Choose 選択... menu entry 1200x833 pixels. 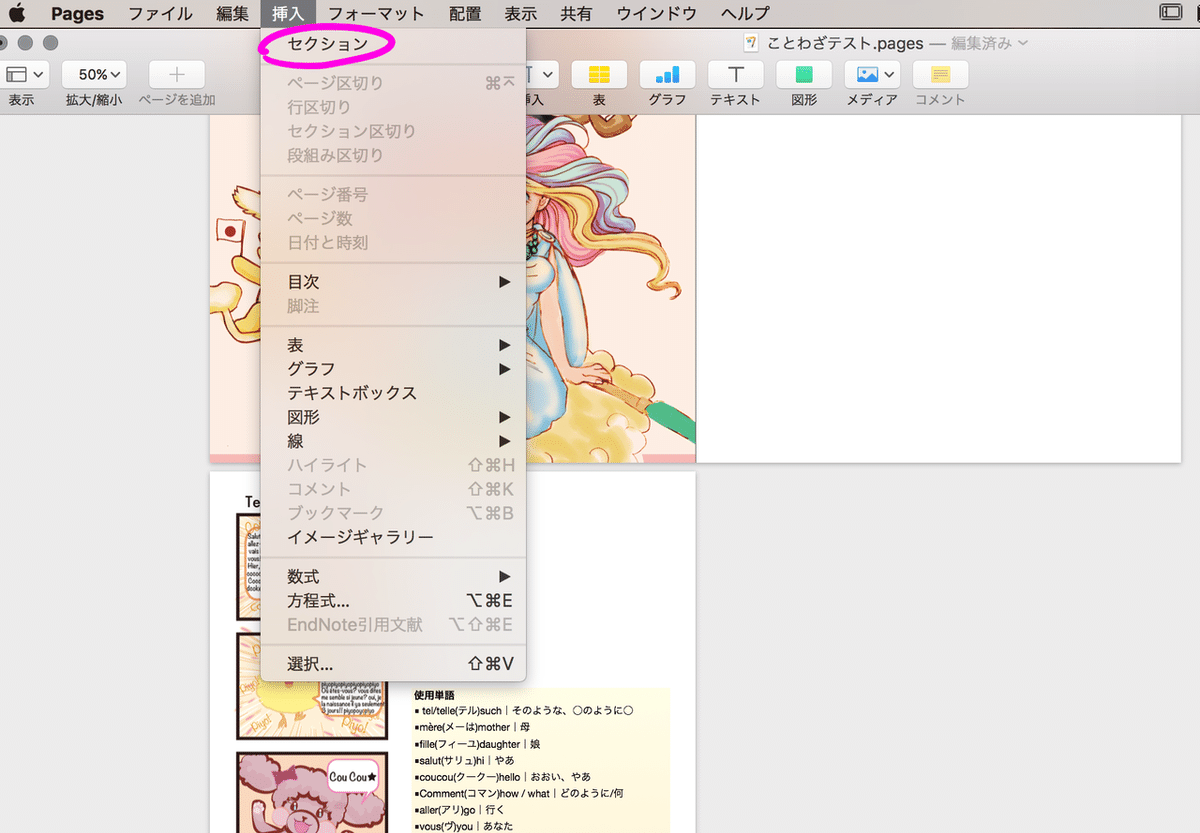(392, 664)
